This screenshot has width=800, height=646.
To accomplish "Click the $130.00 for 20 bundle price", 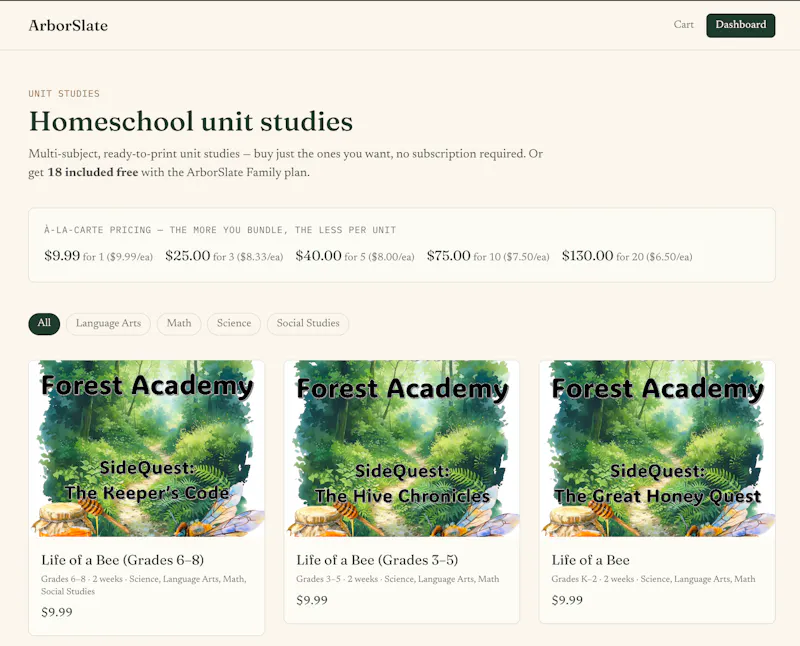I will pos(627,256).
